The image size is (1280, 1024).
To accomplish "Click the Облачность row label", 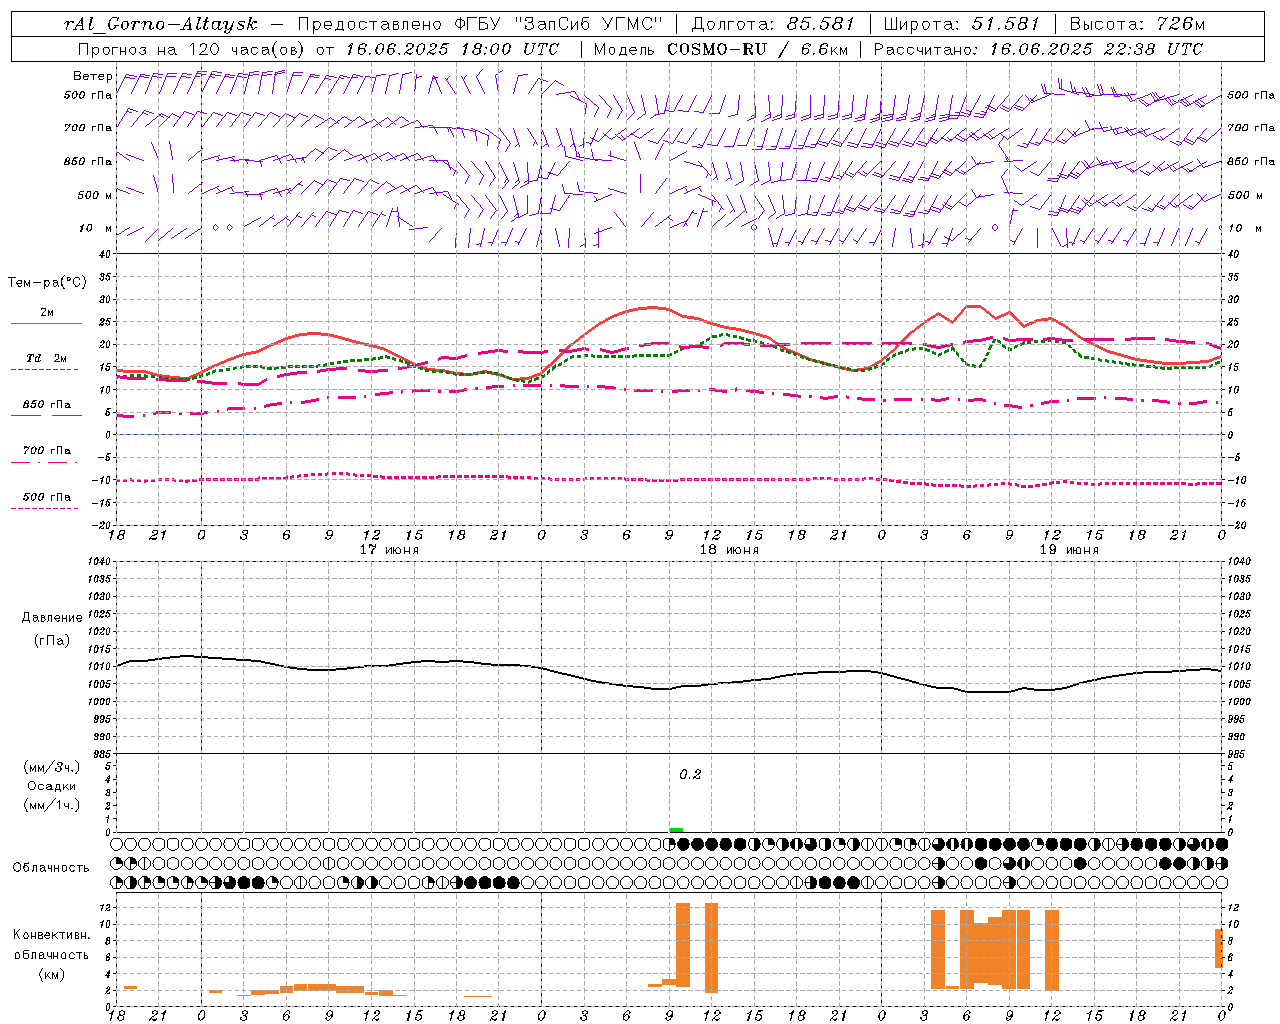I will (51, 868).
